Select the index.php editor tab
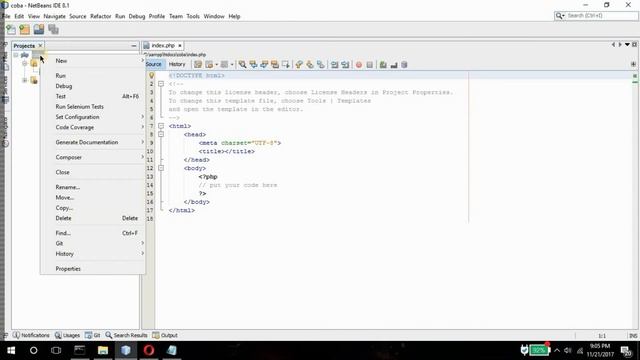 tap(163, 45)
